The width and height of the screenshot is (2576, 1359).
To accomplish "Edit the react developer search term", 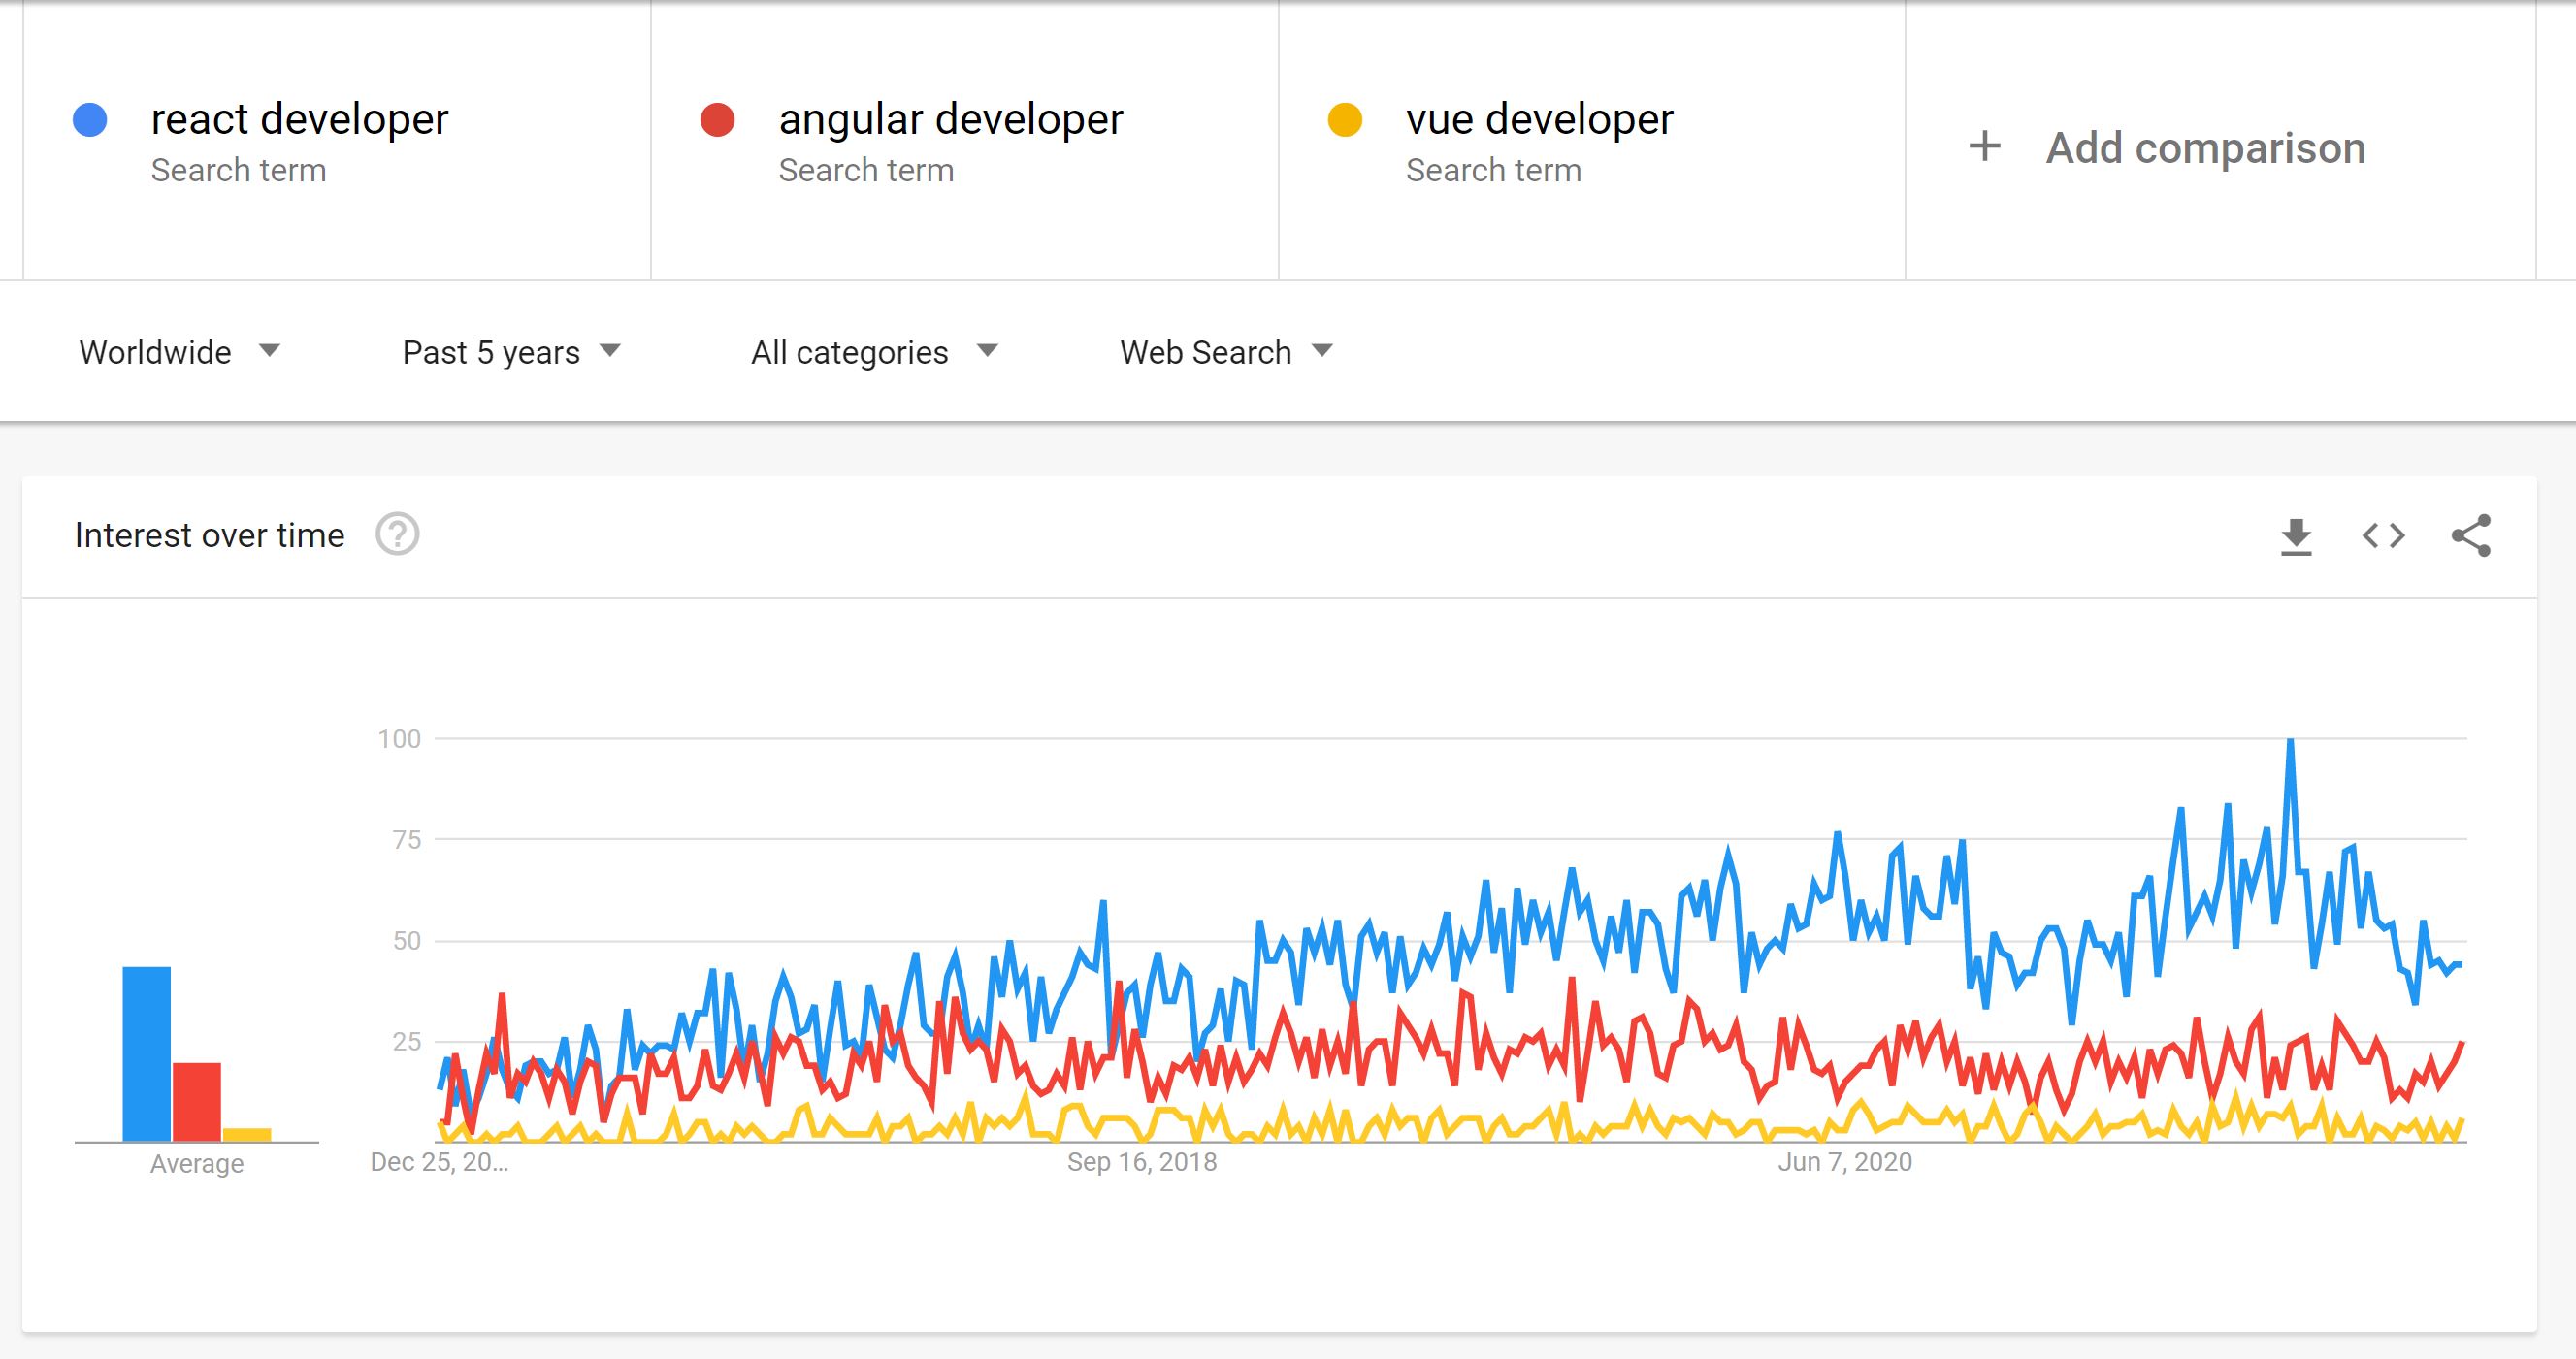I will click(299, 120).
